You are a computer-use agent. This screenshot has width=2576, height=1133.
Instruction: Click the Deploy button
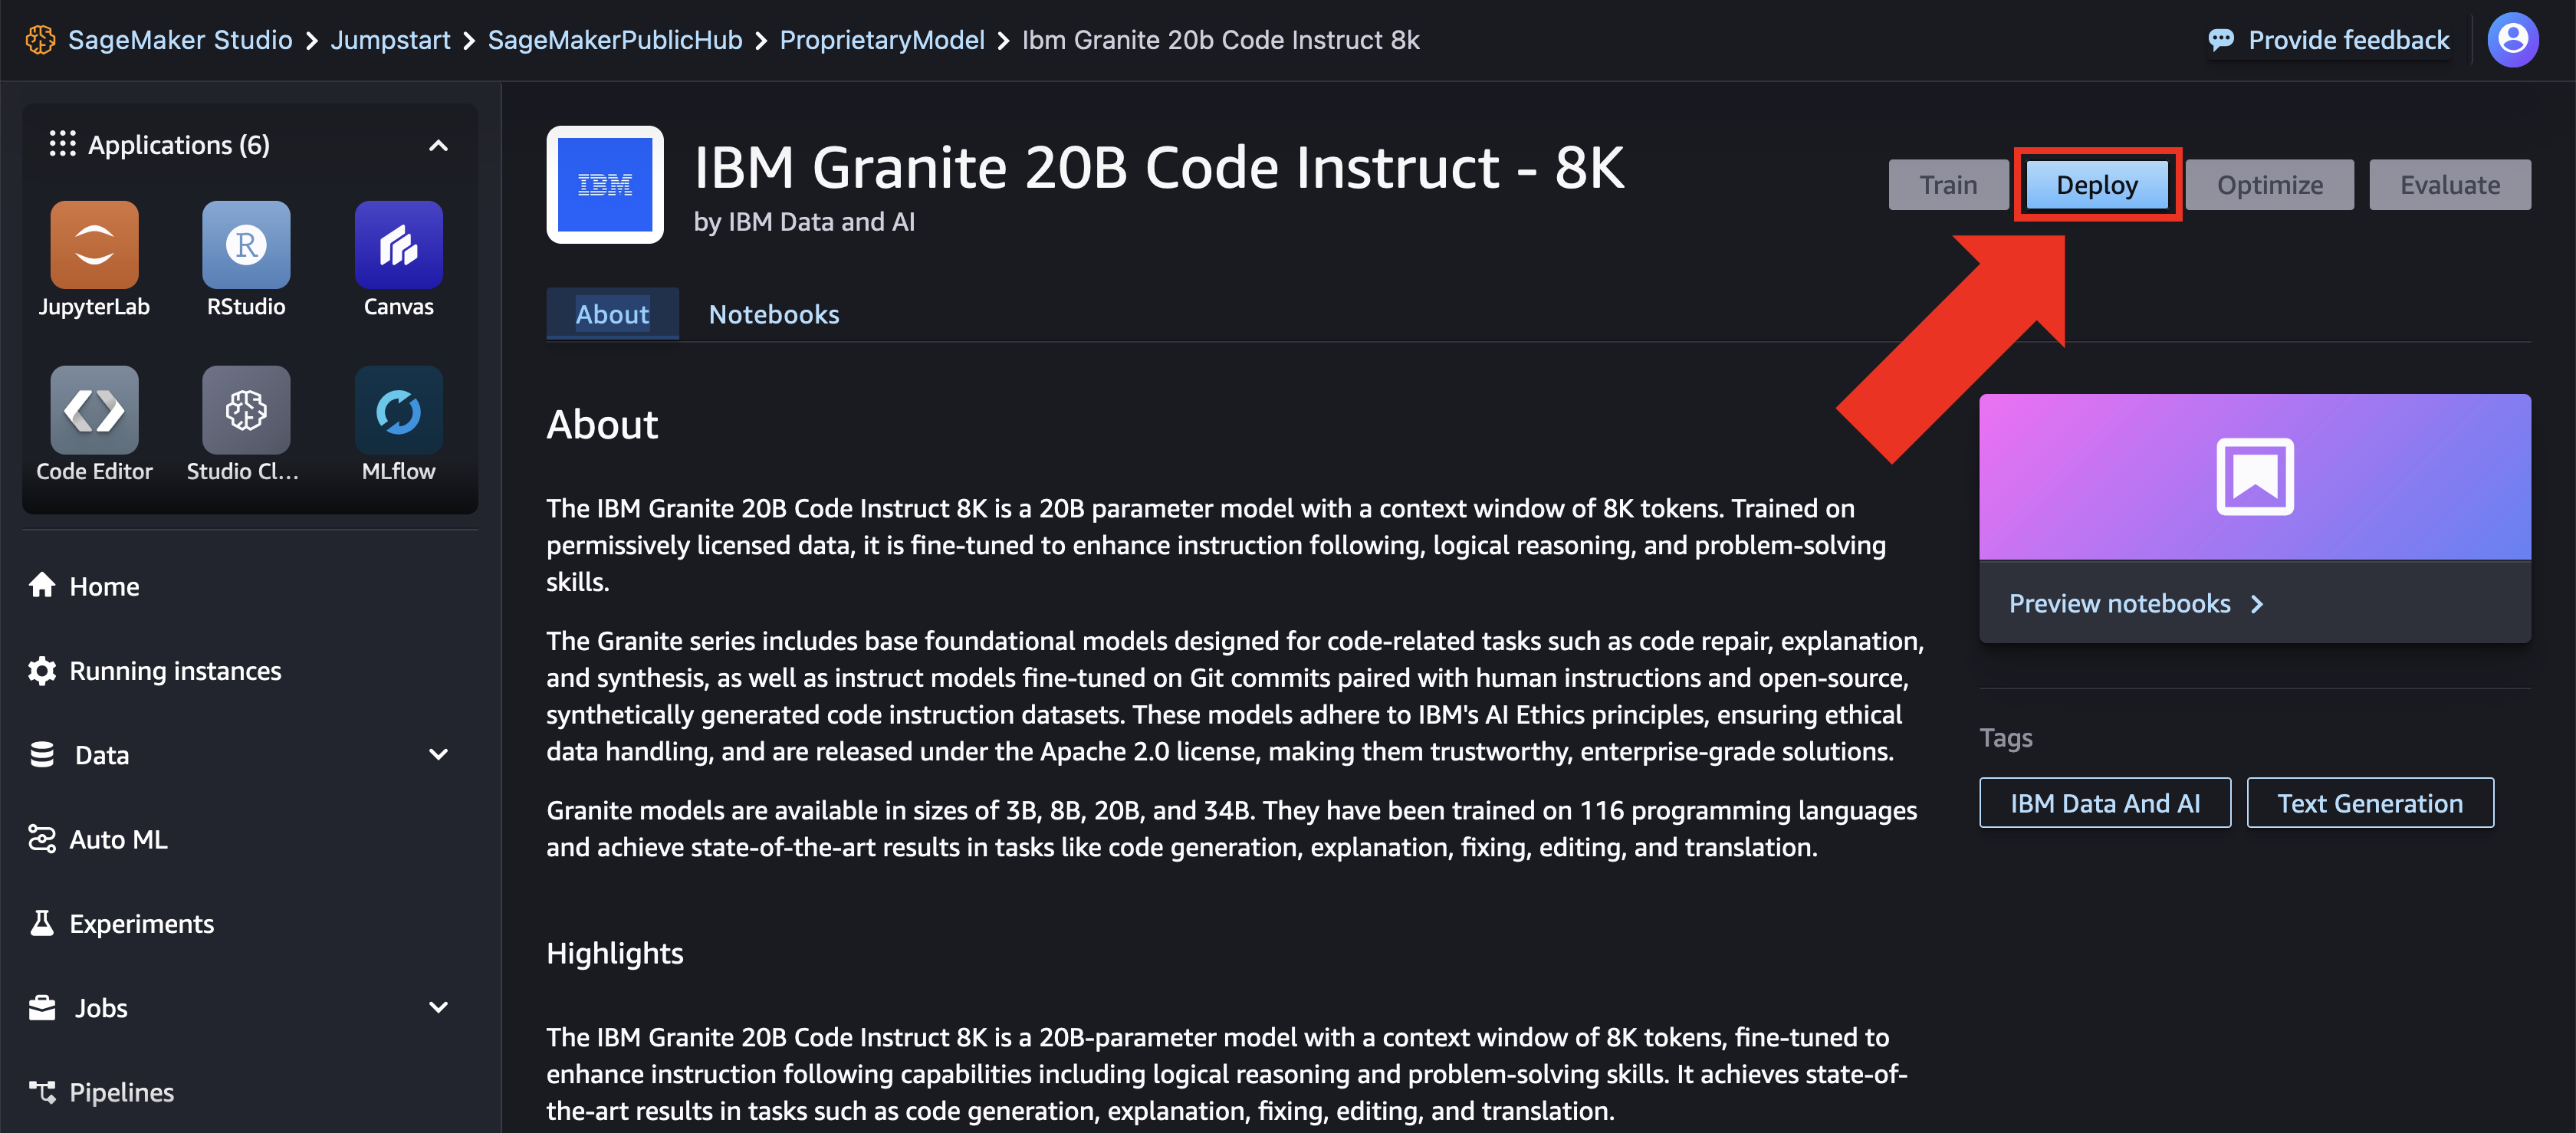point(2096,184)
